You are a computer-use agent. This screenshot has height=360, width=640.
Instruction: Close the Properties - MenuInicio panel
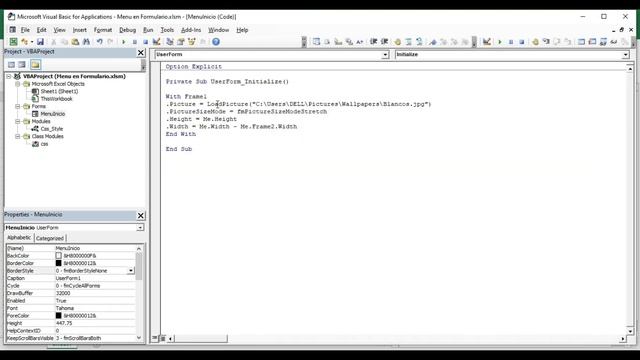[x=141, y=216]
